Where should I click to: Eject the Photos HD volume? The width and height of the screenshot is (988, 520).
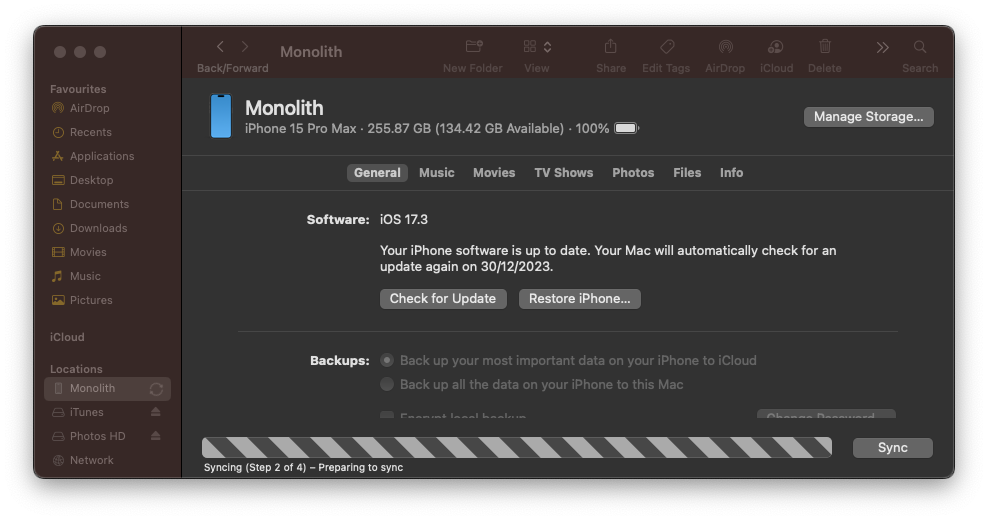[x=156, y=436]
